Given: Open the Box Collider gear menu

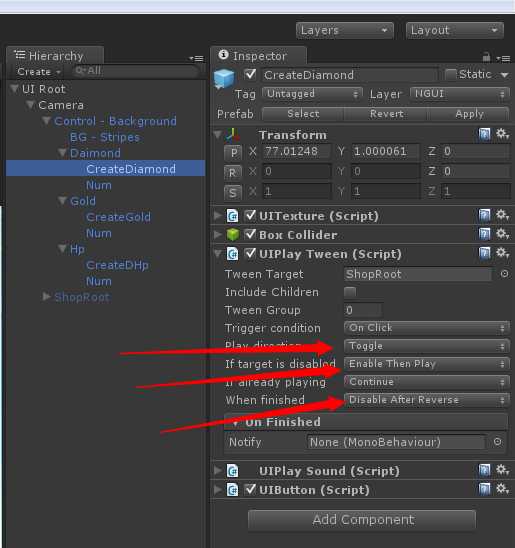Looking at the screenshot, I should click(502, 234).
